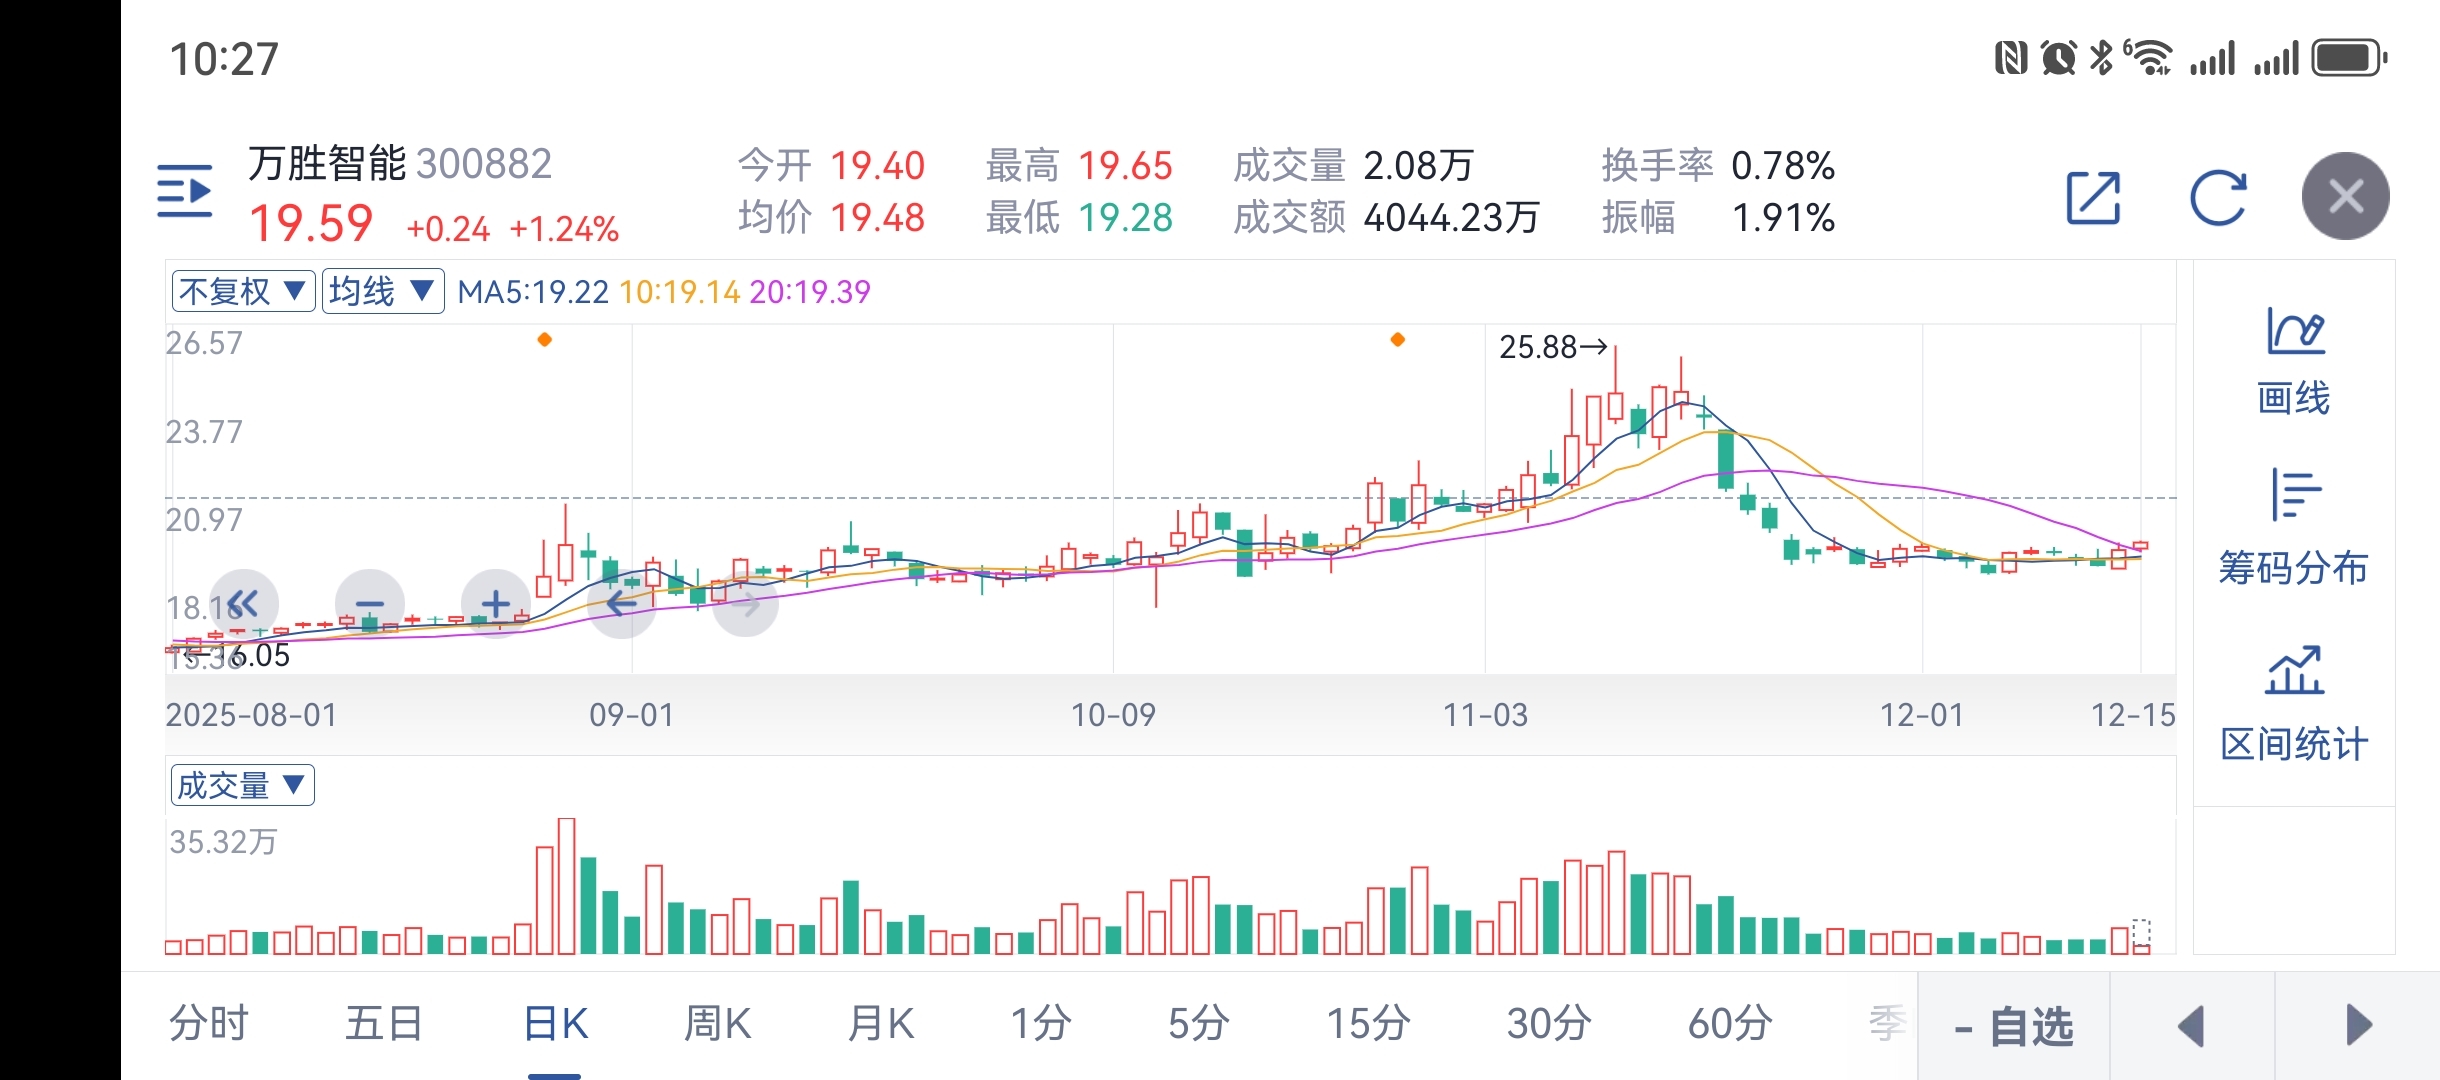
Task: Select the 60分 timeframe tab
Action: tap(1730, 1024)
